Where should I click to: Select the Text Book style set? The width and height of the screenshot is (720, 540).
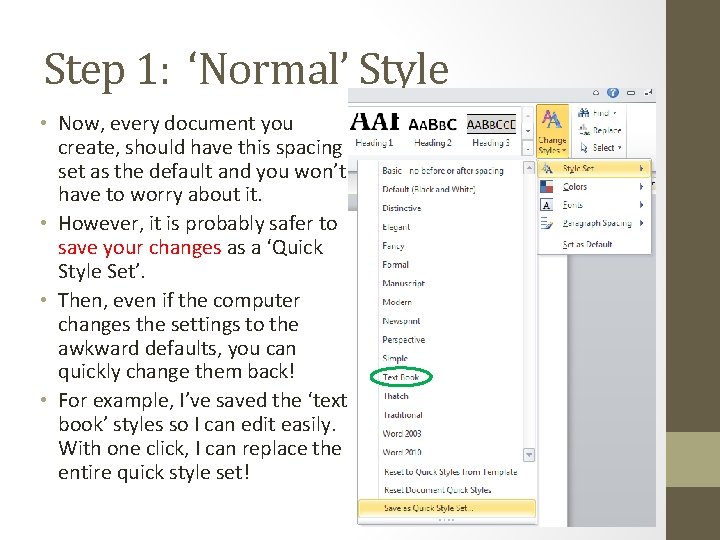pyautogui.click(x=401, y=377)
